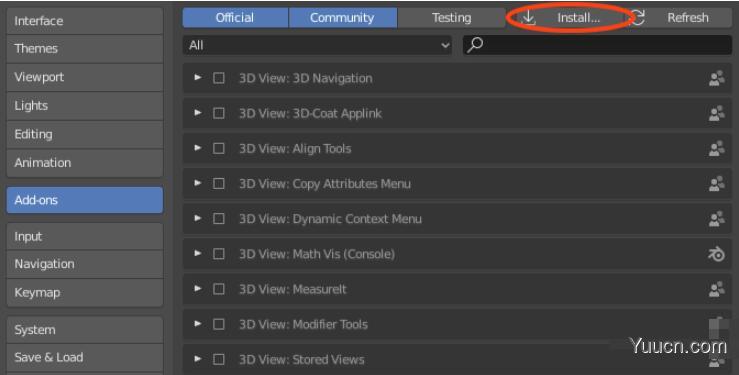Expand the Stored Views add-on details
This screenshot has width=739, height=375.
198,359
